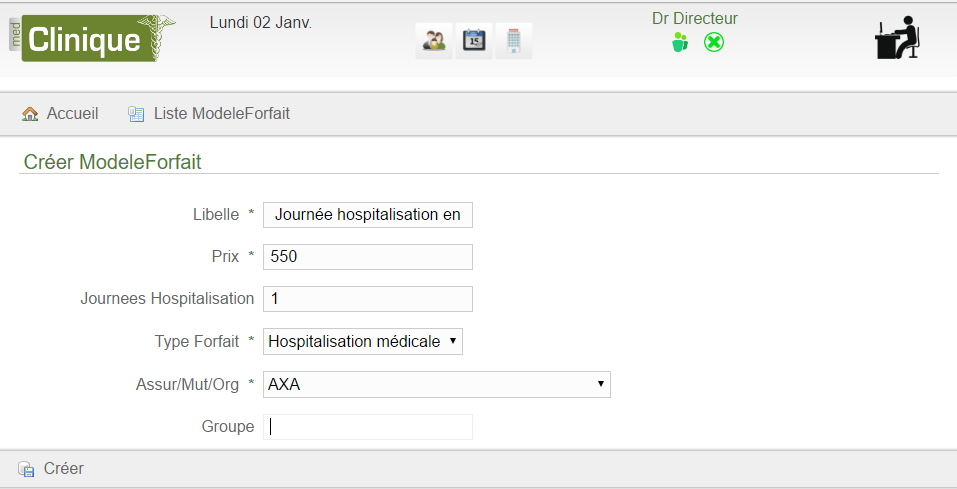Expand the Type Forfait dropdown
957x489 pixels.
(363, 341)
